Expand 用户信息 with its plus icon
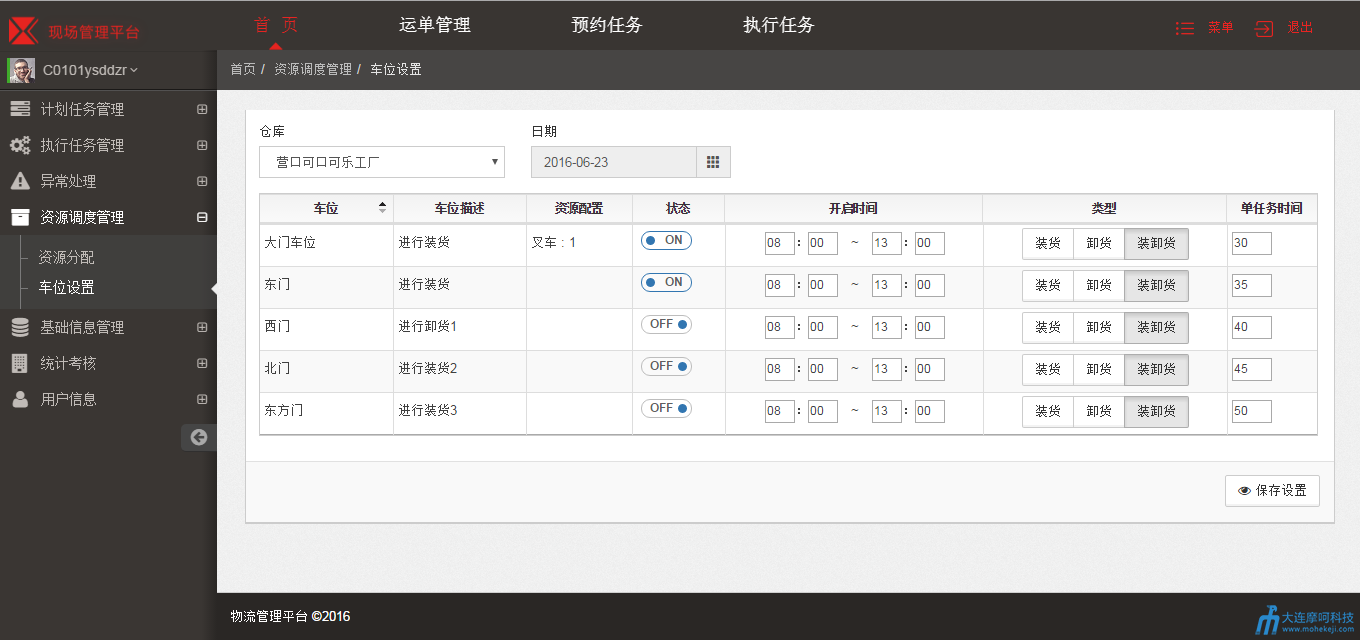Screen dimensions: 1360x640 pyautogui.click(x=202, y=399)
